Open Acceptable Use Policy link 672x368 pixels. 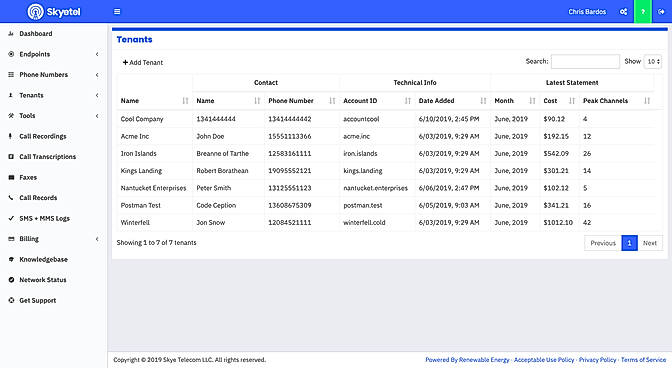coord(544,360)
